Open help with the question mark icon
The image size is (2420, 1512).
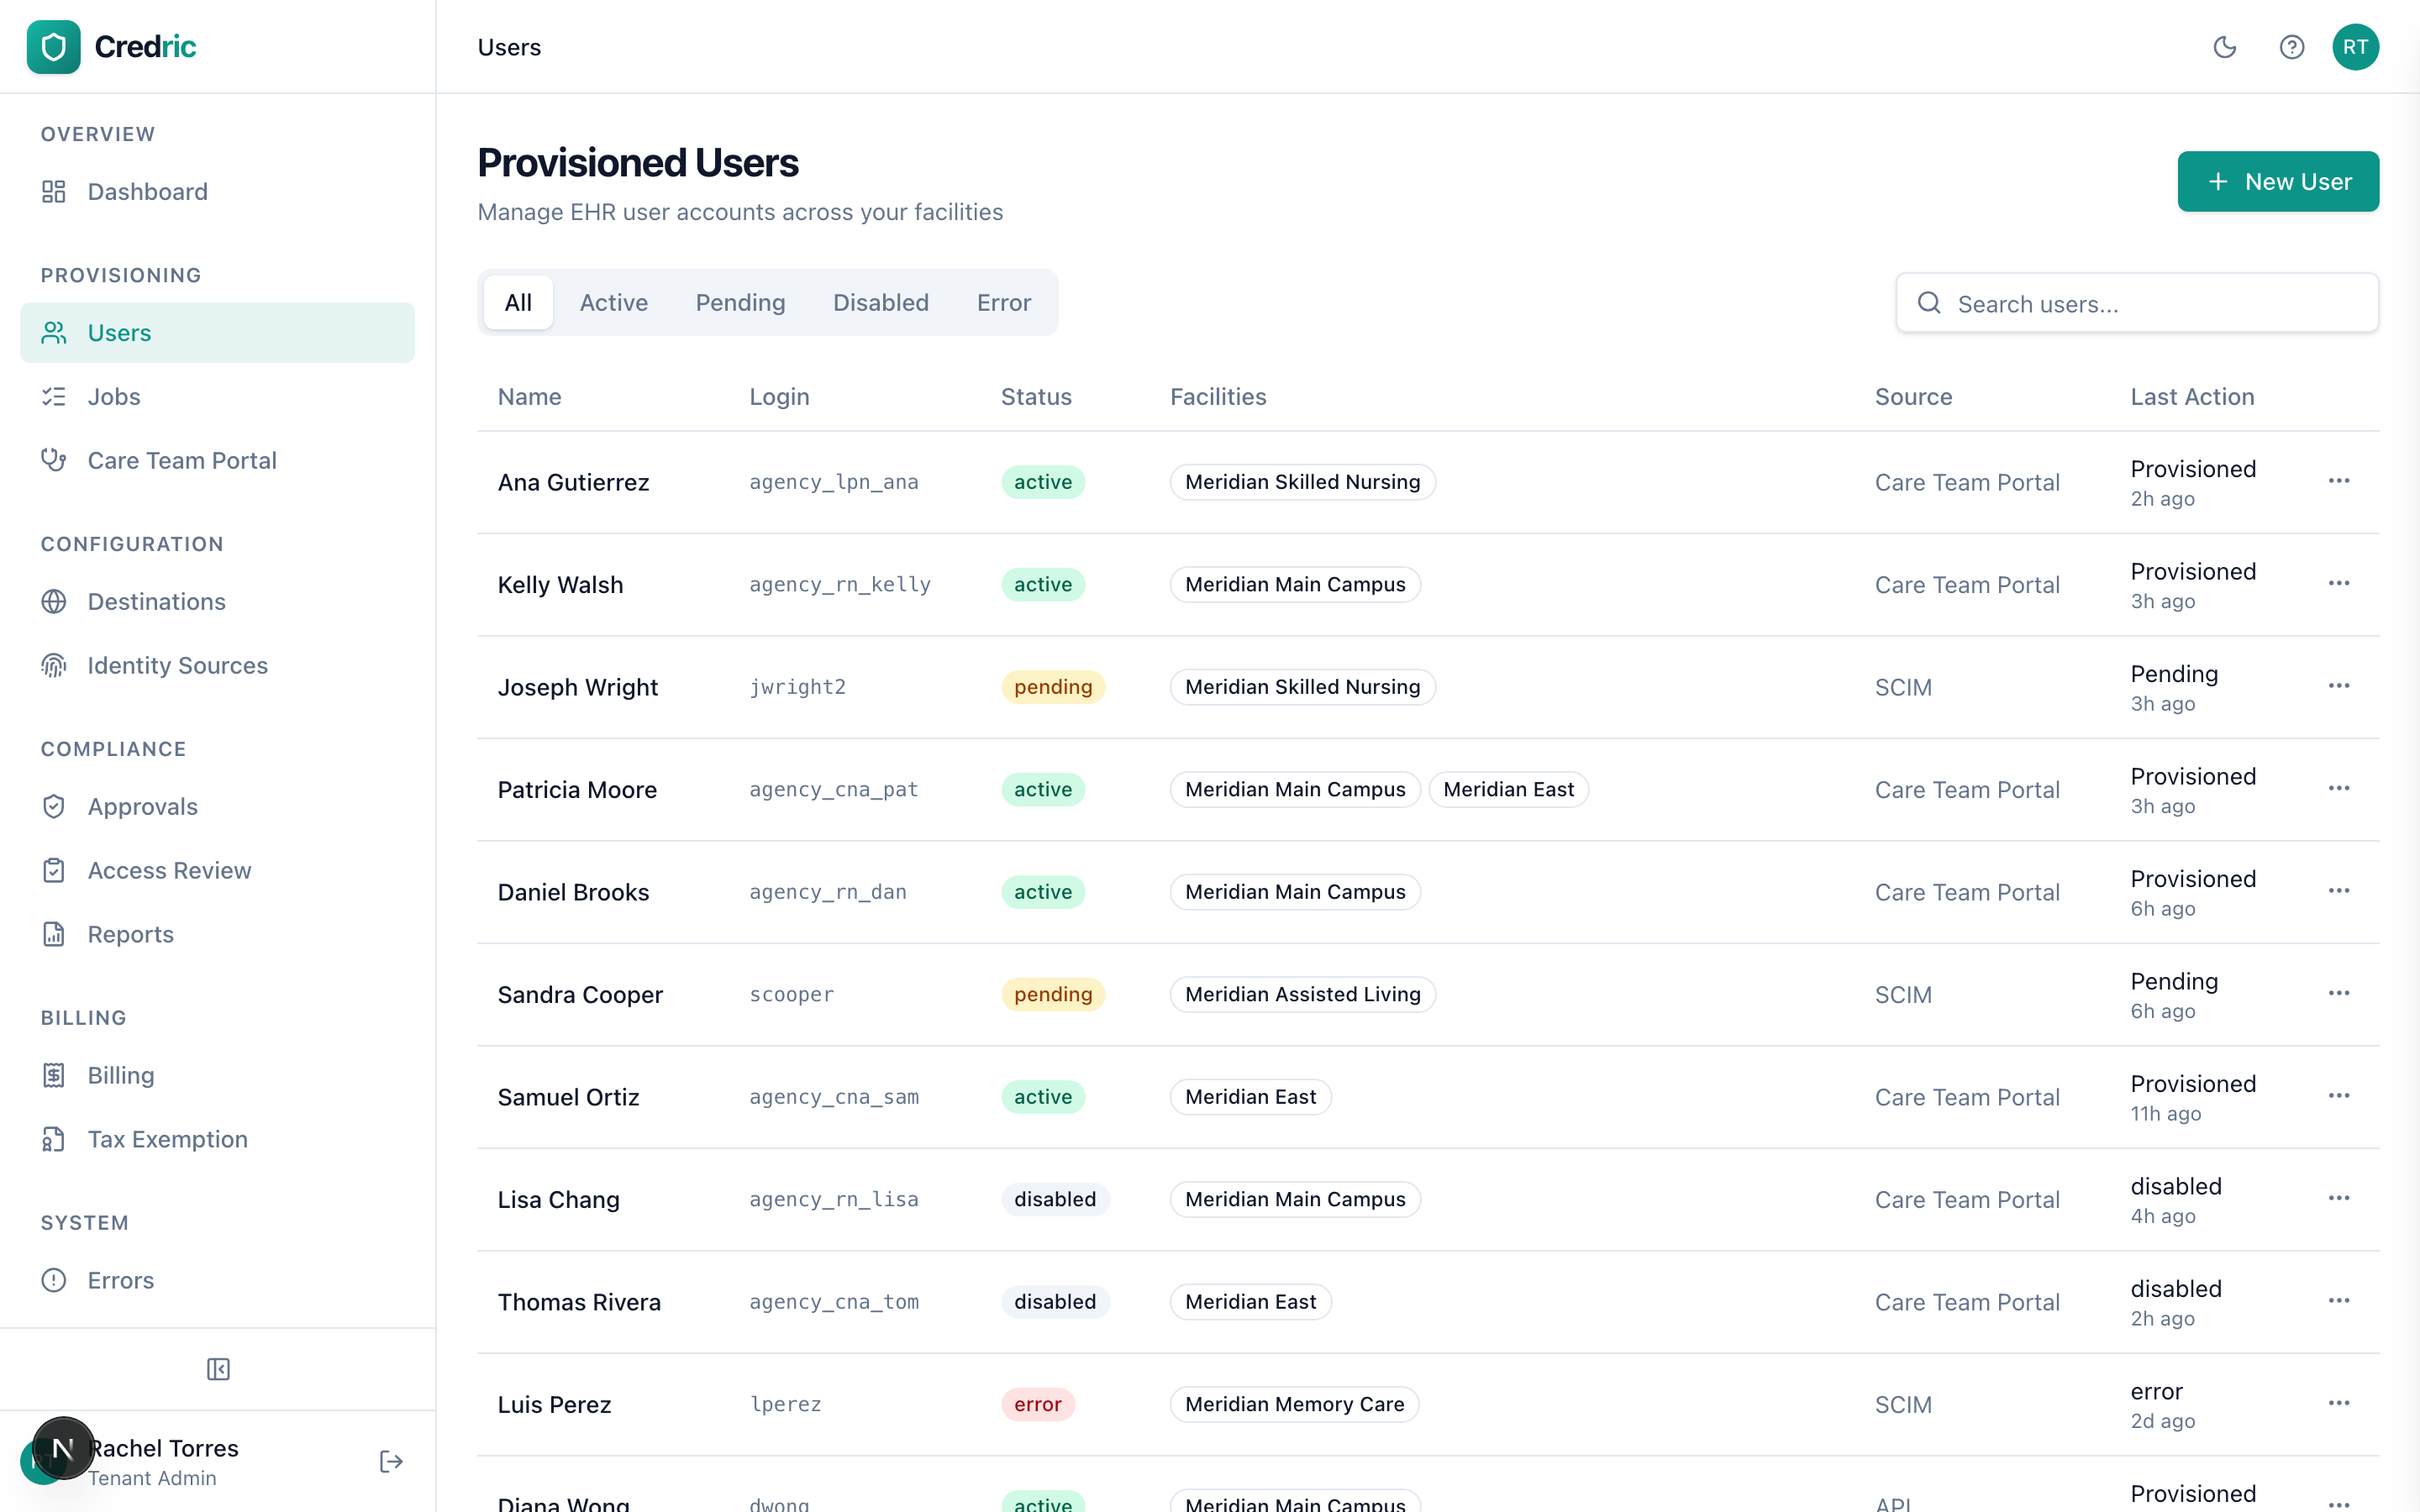coord(2291,47)
